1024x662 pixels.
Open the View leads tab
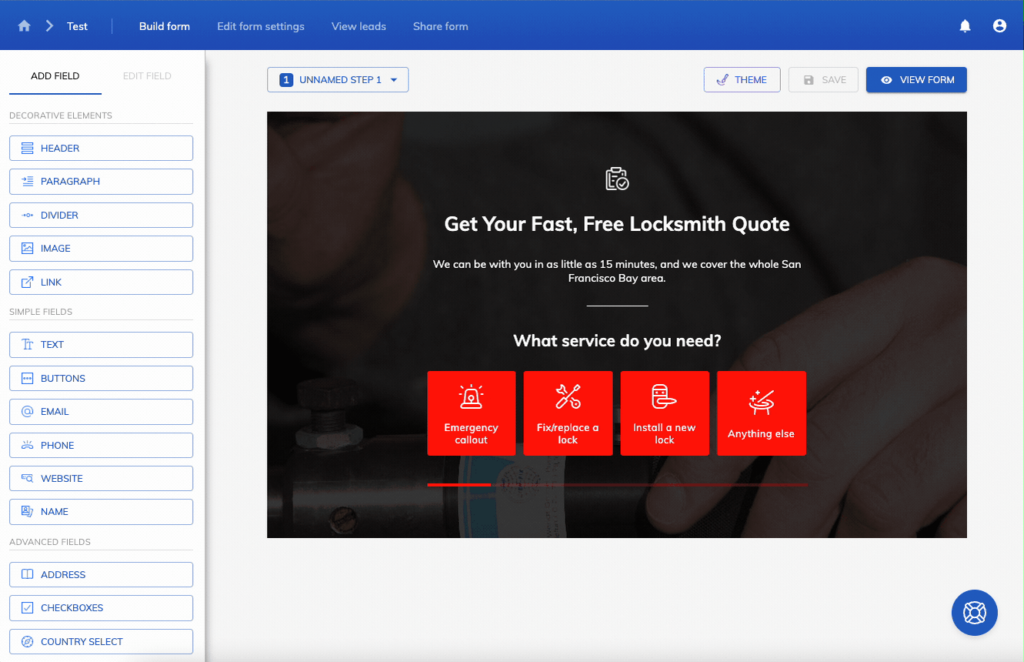[359, 26]
